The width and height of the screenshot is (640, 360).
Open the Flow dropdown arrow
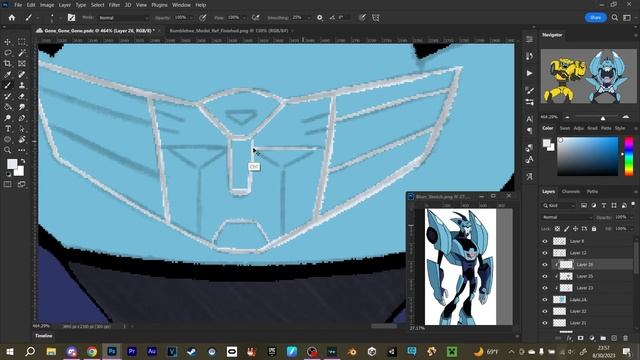(244, 18)
